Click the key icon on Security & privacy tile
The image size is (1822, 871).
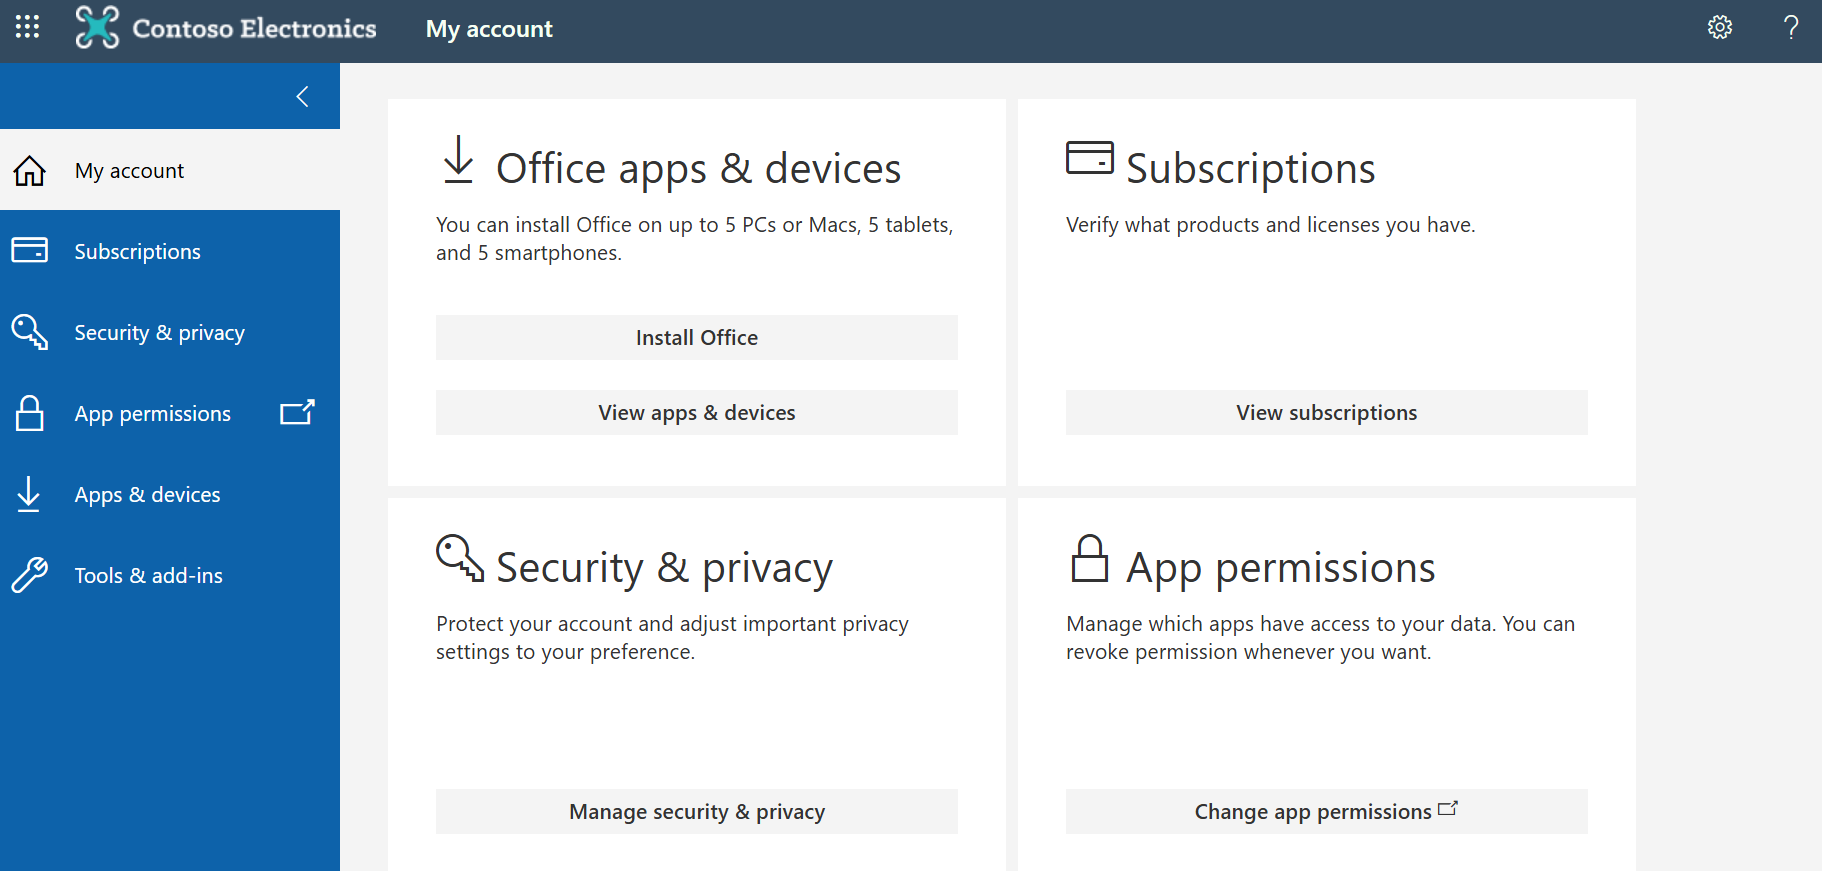point(460,557)
